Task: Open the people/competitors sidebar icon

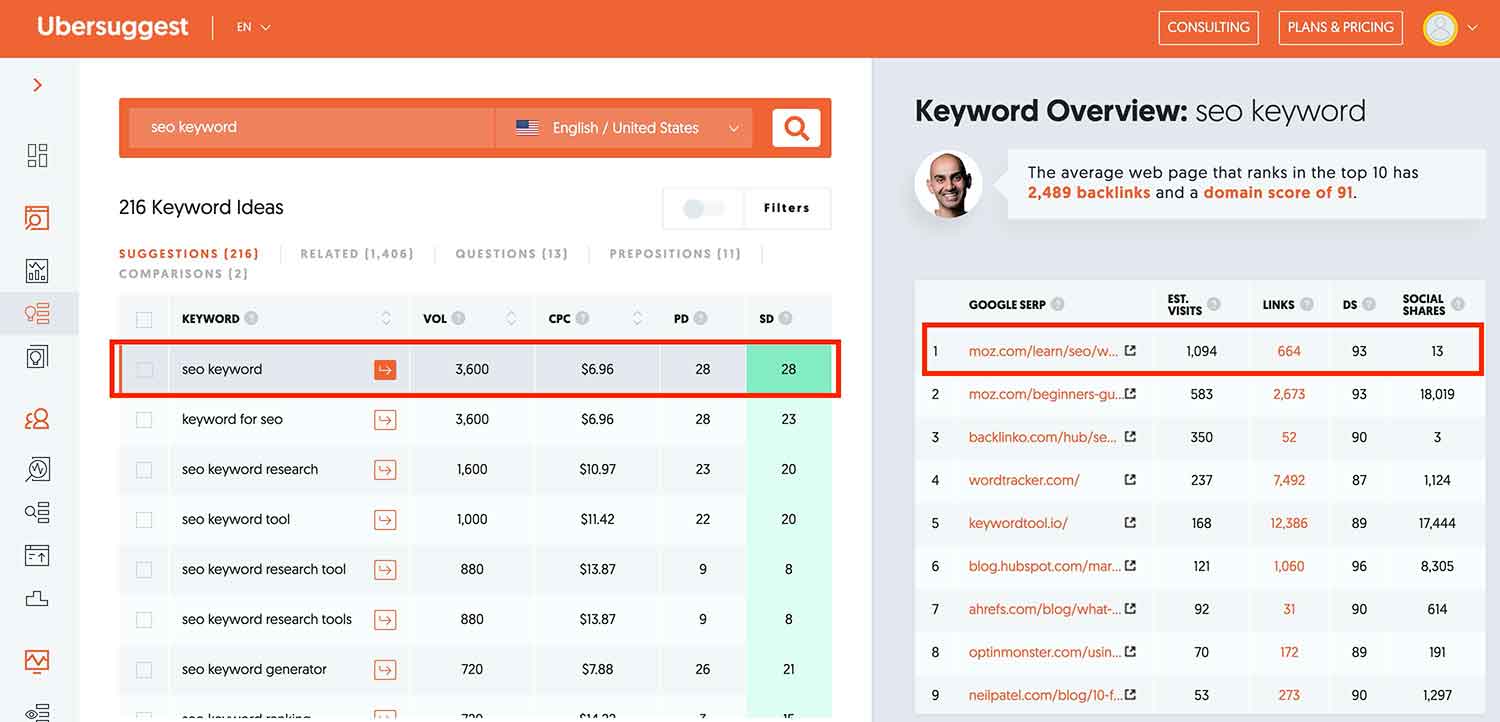Action: [x=38, y=419]
